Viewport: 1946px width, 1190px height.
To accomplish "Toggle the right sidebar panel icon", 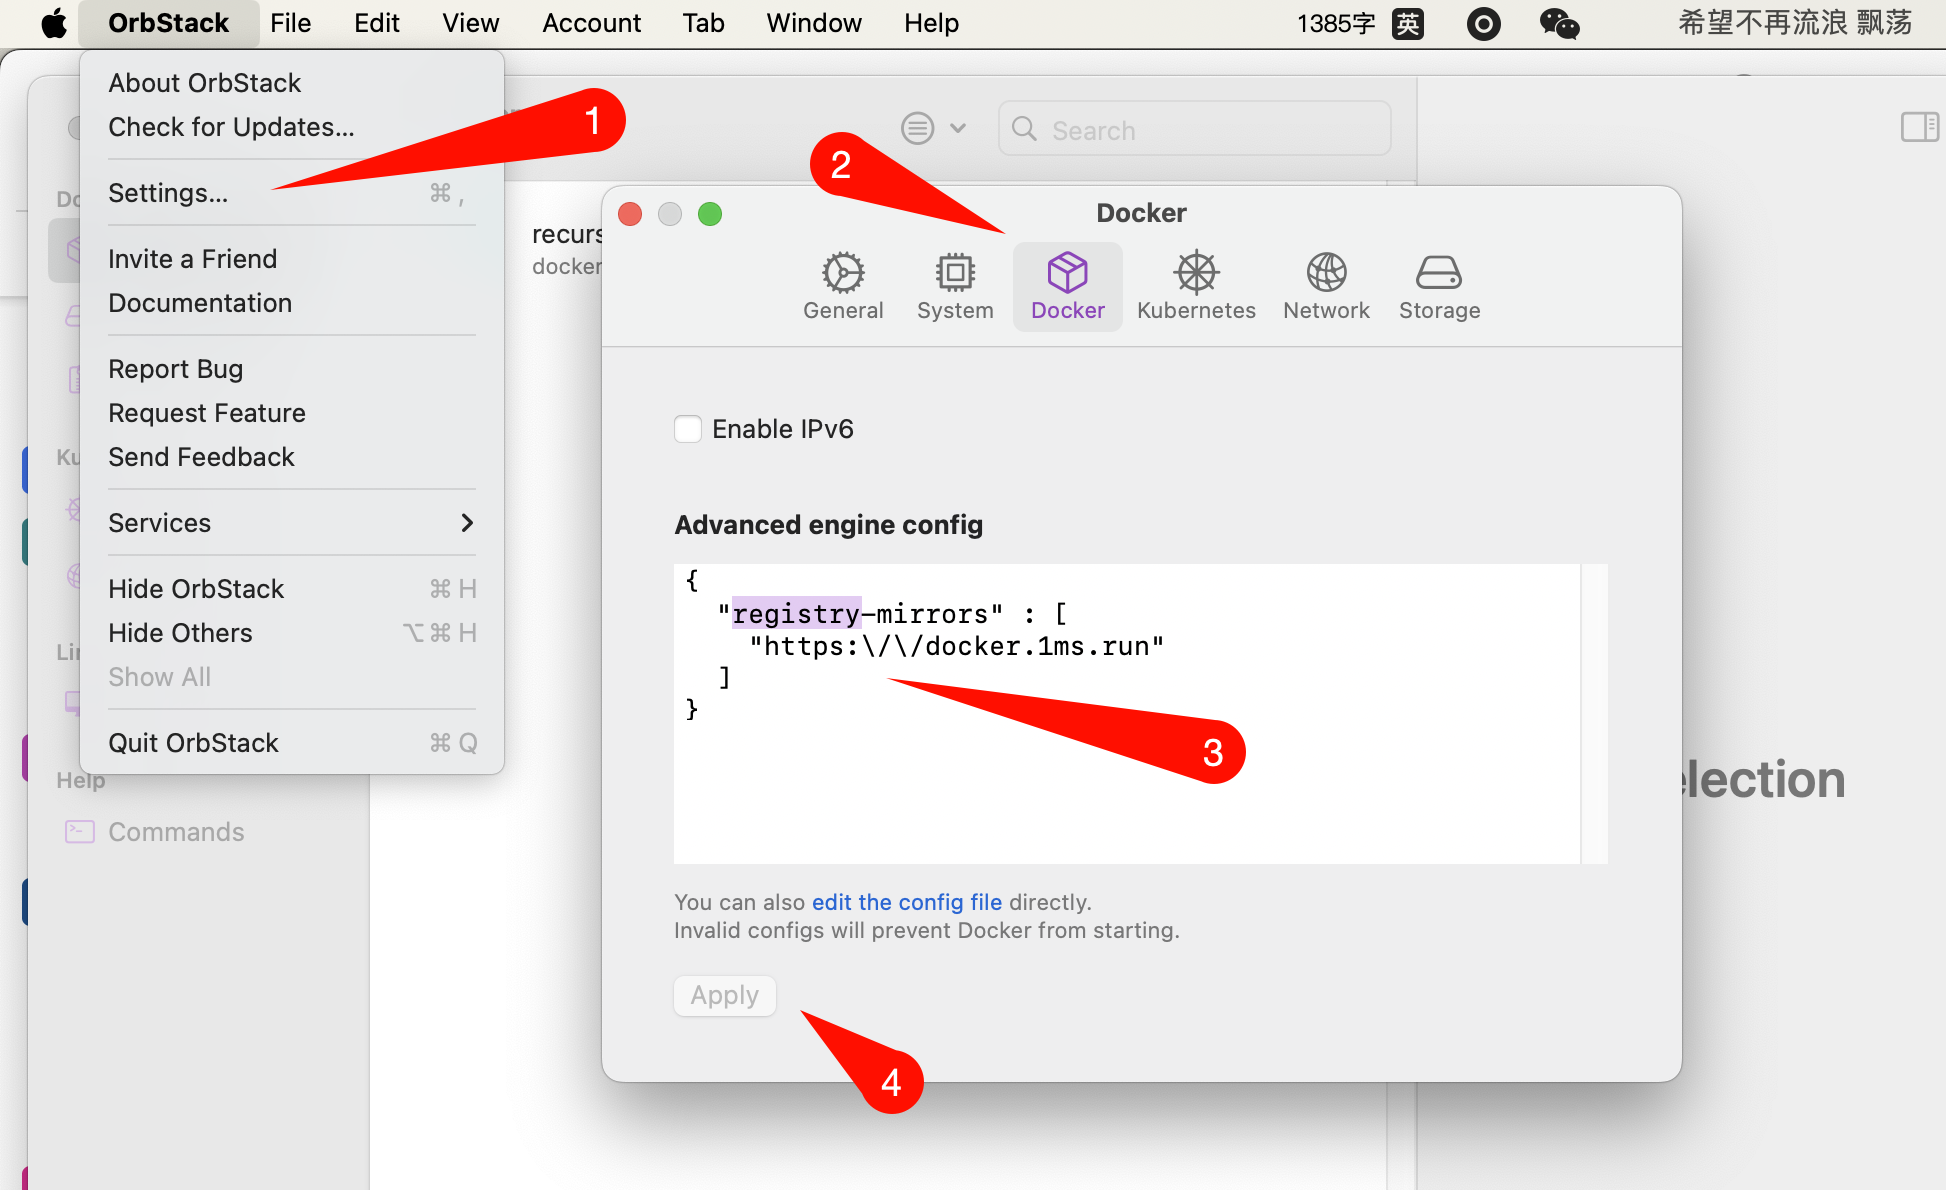I will pyautogui.click(x=1919, y=127).
